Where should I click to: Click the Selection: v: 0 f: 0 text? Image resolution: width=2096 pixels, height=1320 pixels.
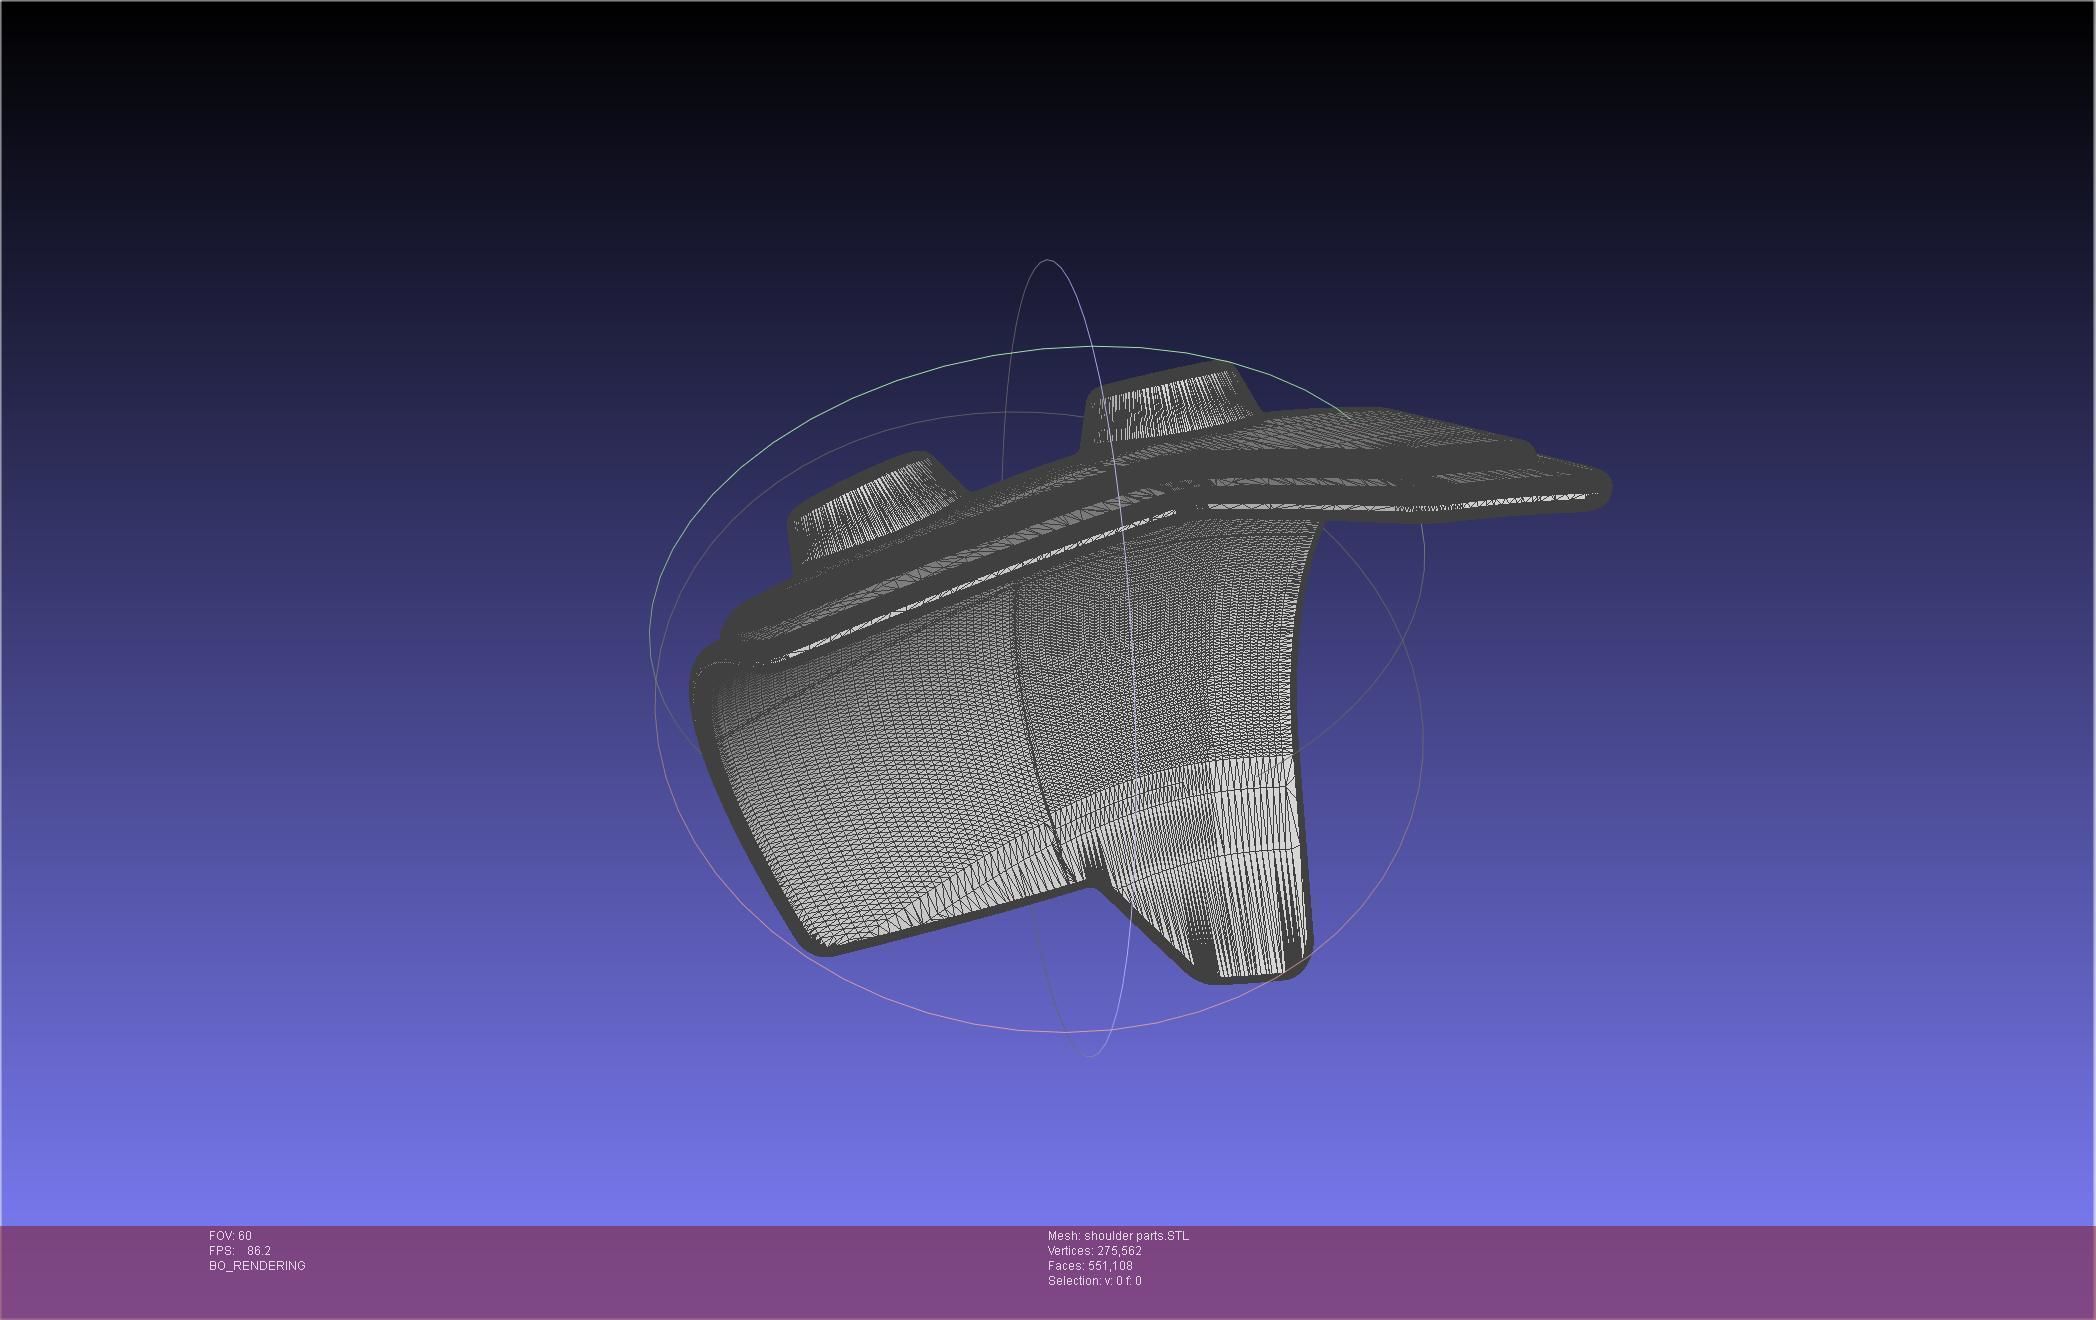click(1095, 1281)
